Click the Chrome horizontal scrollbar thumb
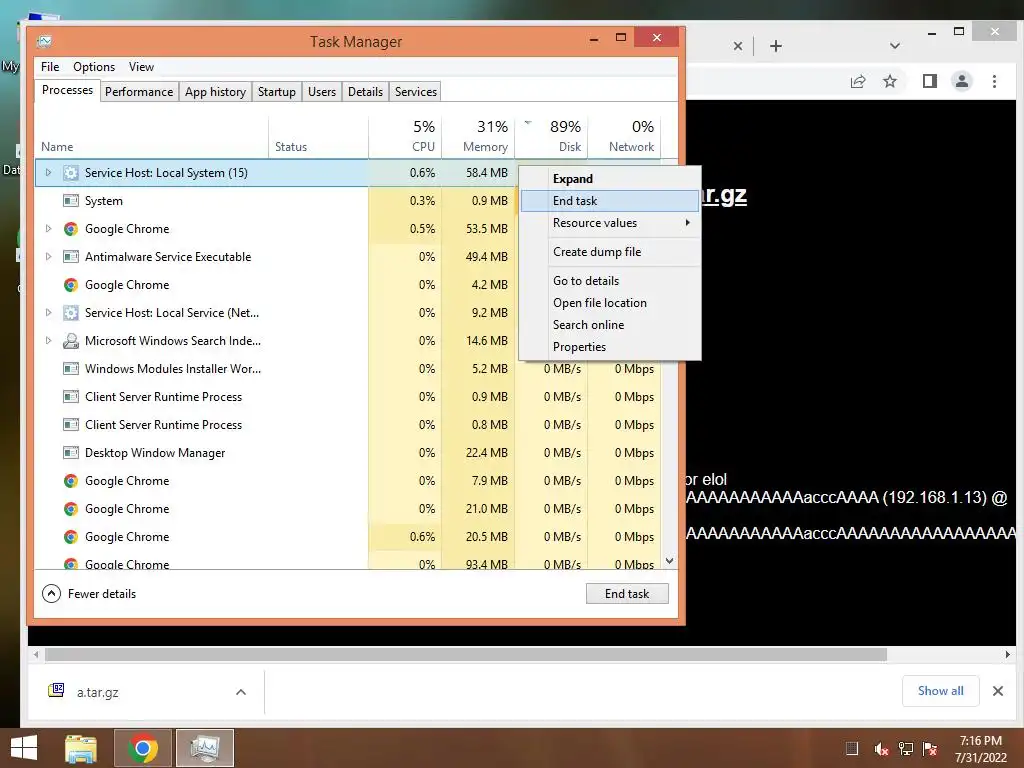This screenshot has height=768, width=1024. point(466,654)
